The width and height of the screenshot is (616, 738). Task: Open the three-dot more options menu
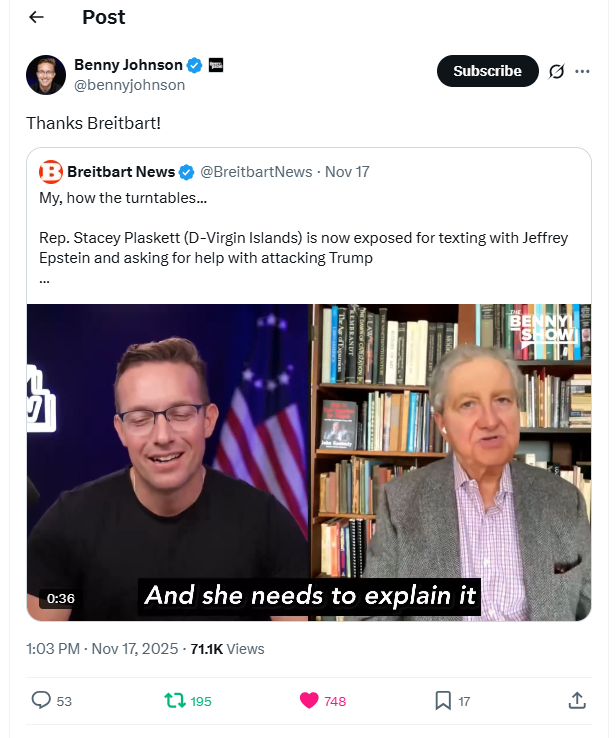pyautogui.click(x=582, y=72)
